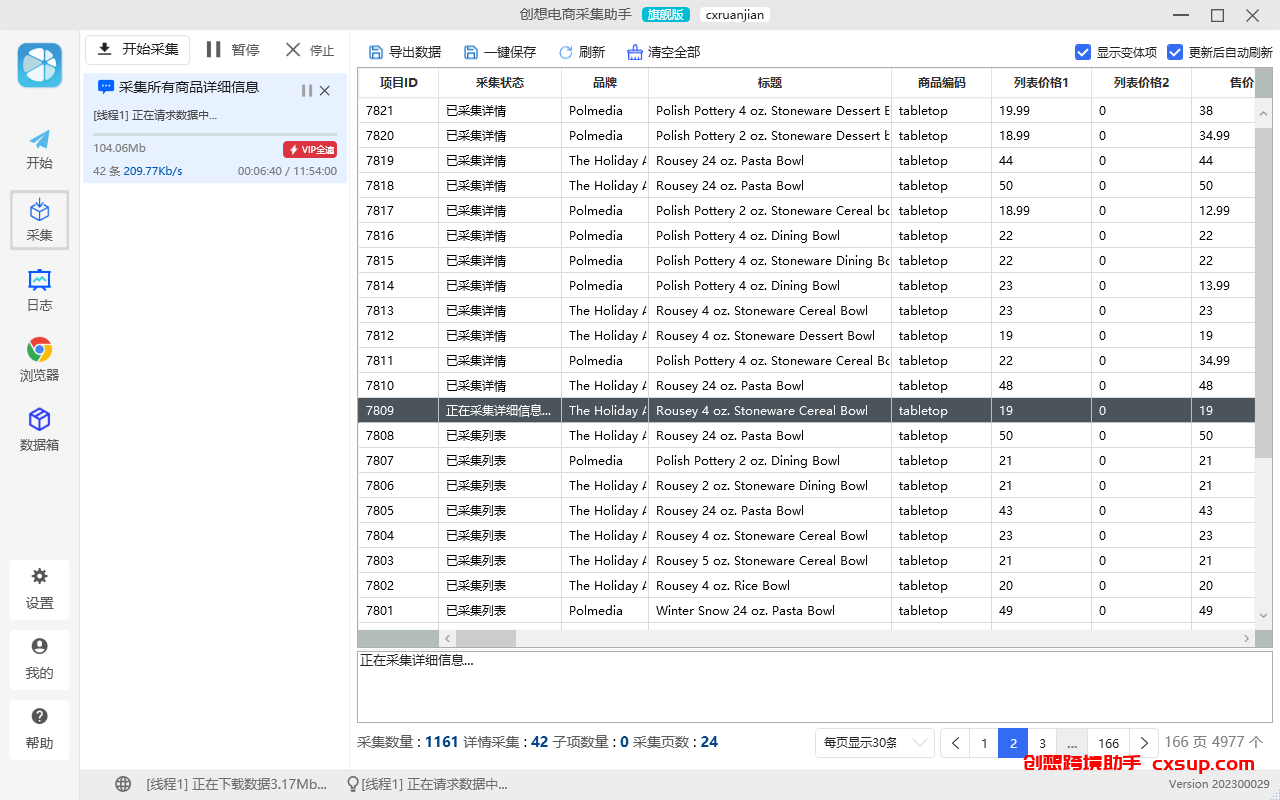Viewport: 1280px width, 800px height.
Task: Click 清空全部 toolbar item
Action: pos(663,52)
